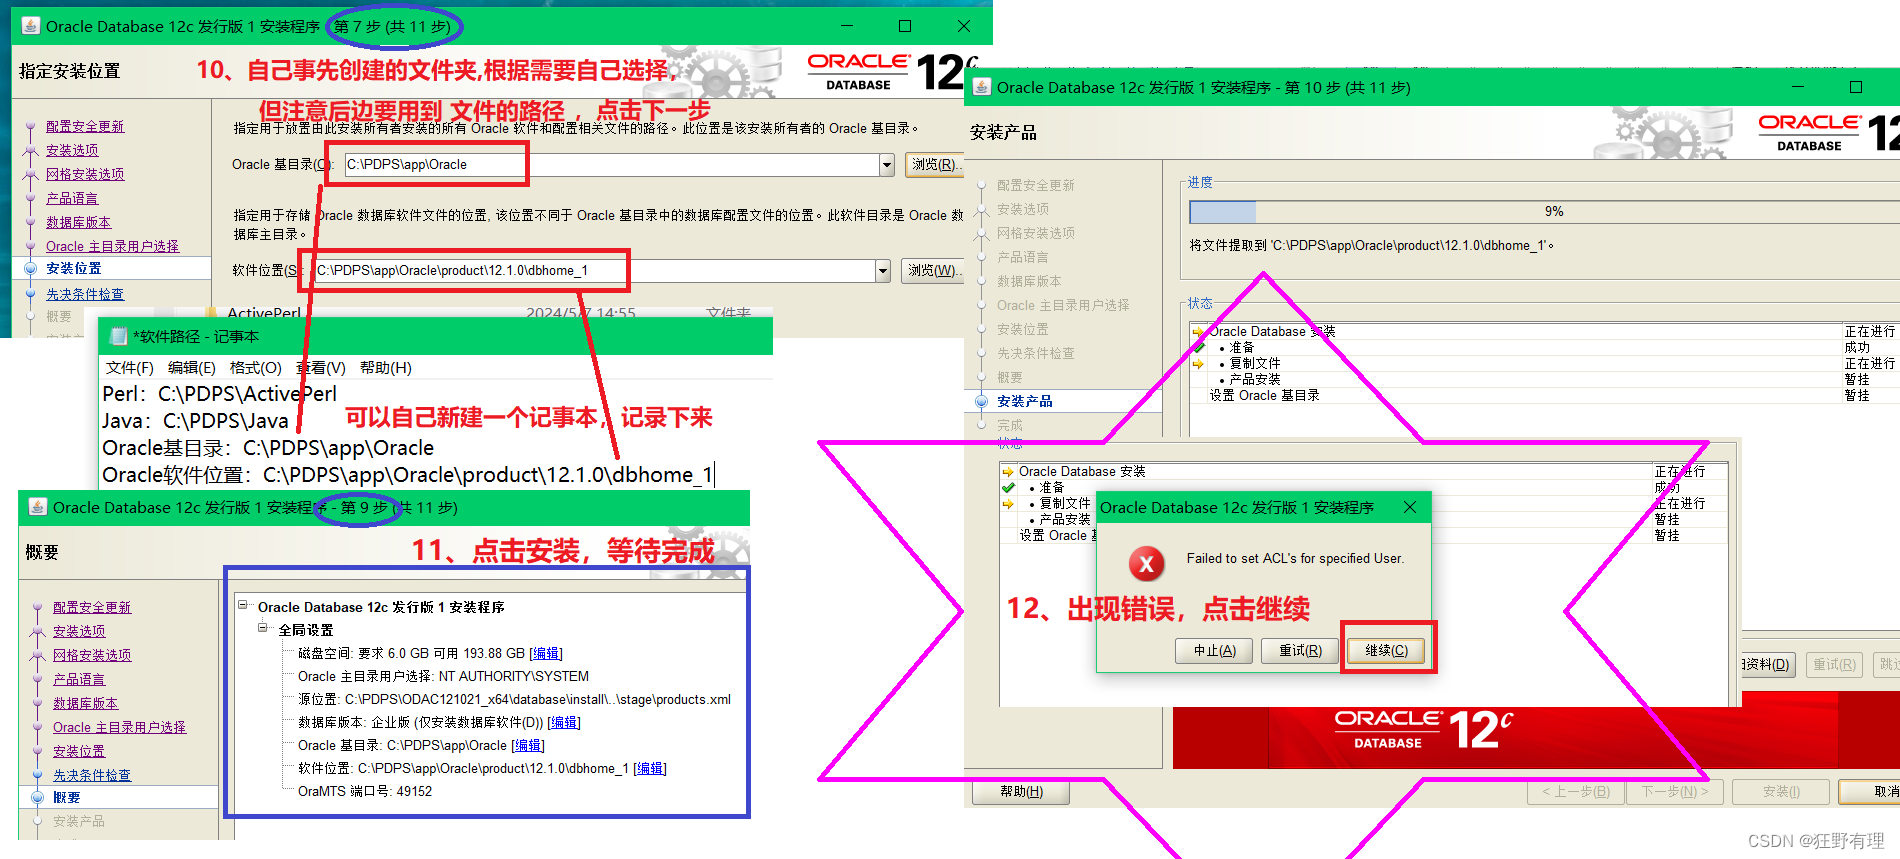Click summary row 'Oracle 主目录用户选择: NT AUTHORITY\SYSTEM'
The image size is (1900, 859).
443,676
